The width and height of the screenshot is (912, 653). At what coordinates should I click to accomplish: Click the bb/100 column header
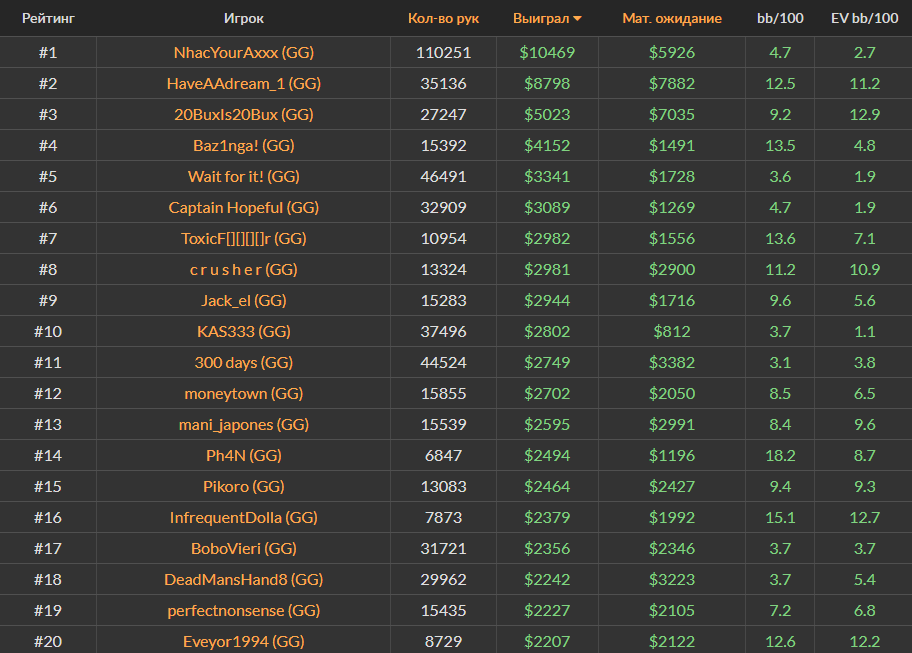pos(779,18)
